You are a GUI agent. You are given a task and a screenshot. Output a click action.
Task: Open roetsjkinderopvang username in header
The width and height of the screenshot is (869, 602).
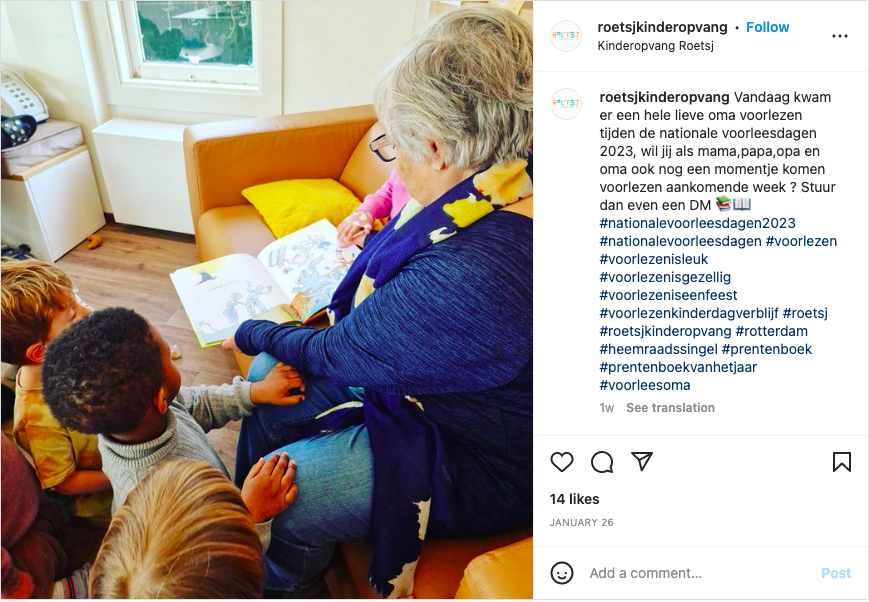[662, 27]
